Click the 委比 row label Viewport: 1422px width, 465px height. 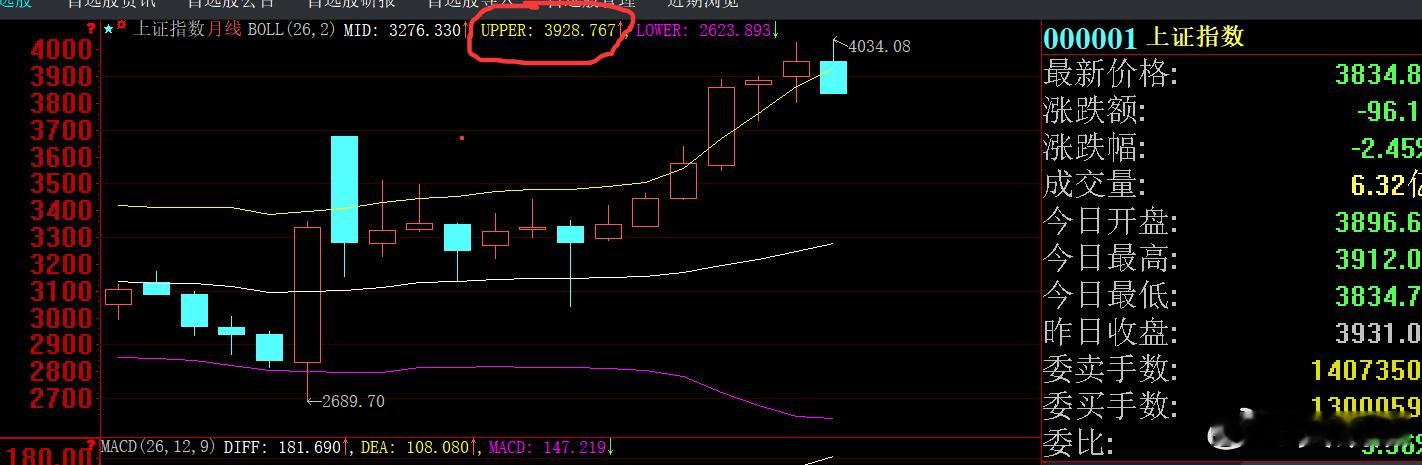point(1078,443)
